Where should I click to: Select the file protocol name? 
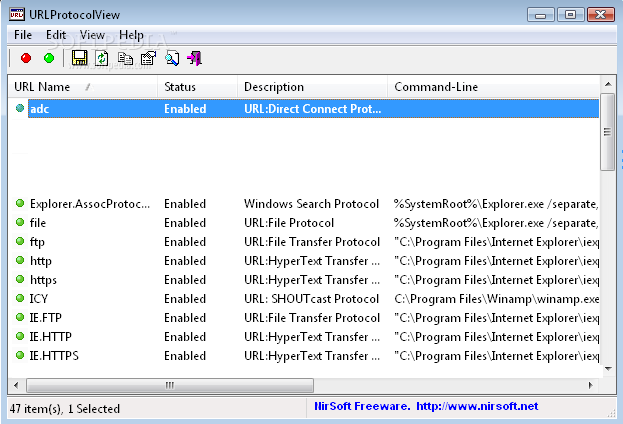click(38, 223)
